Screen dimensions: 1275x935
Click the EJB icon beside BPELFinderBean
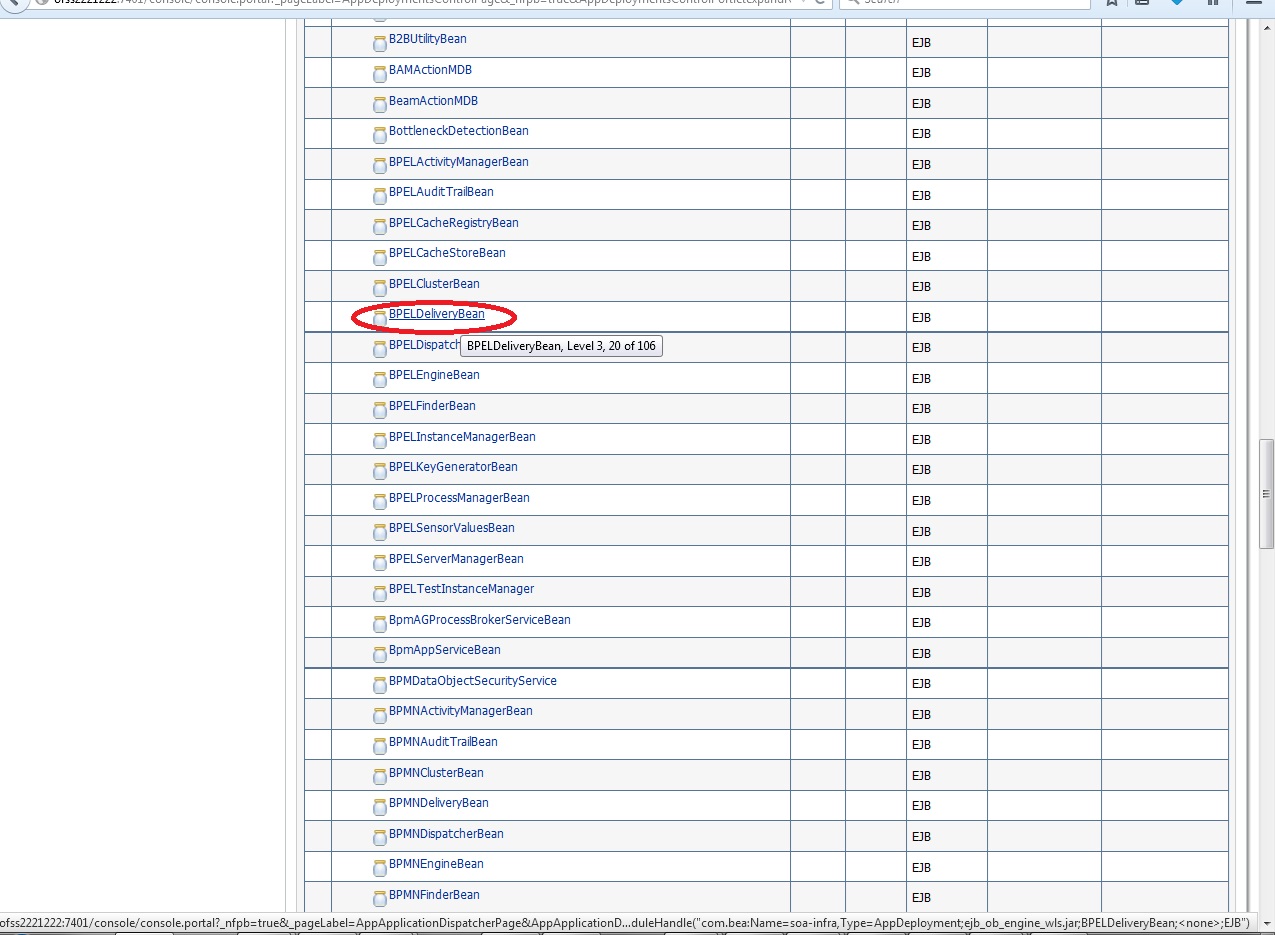pyautogui.click(x=380, y=410)
